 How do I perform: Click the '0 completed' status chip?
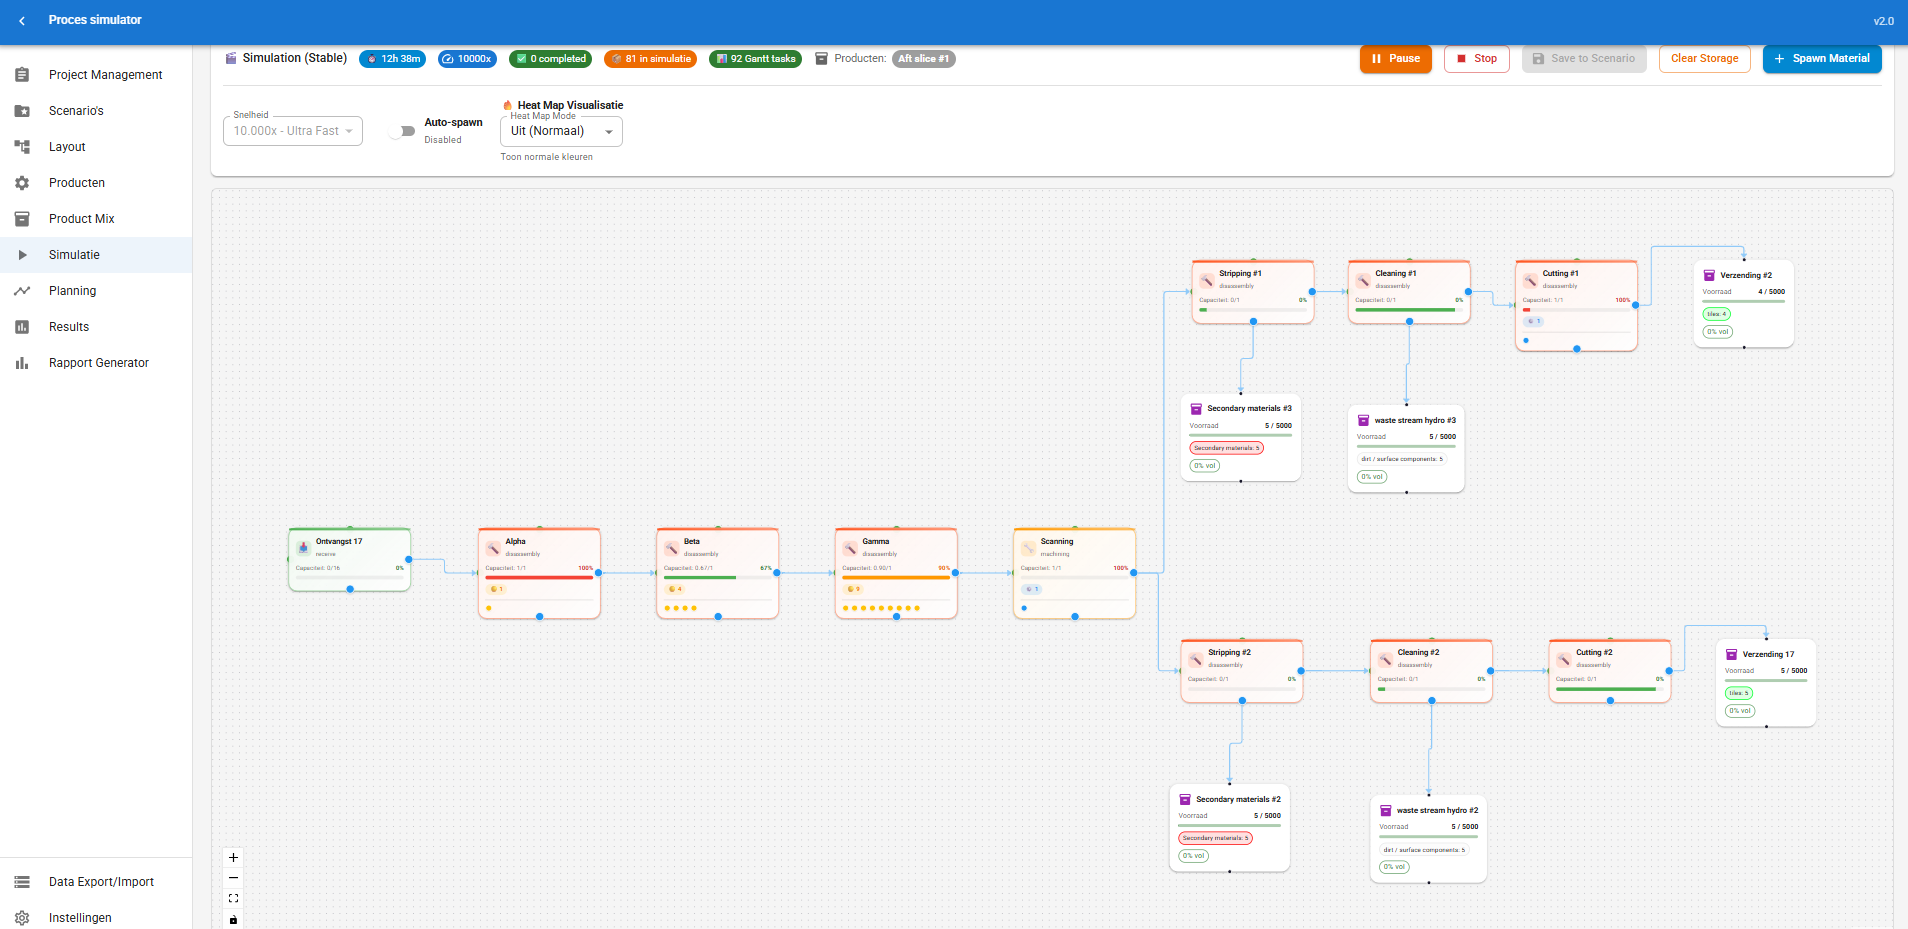point(550,58)
